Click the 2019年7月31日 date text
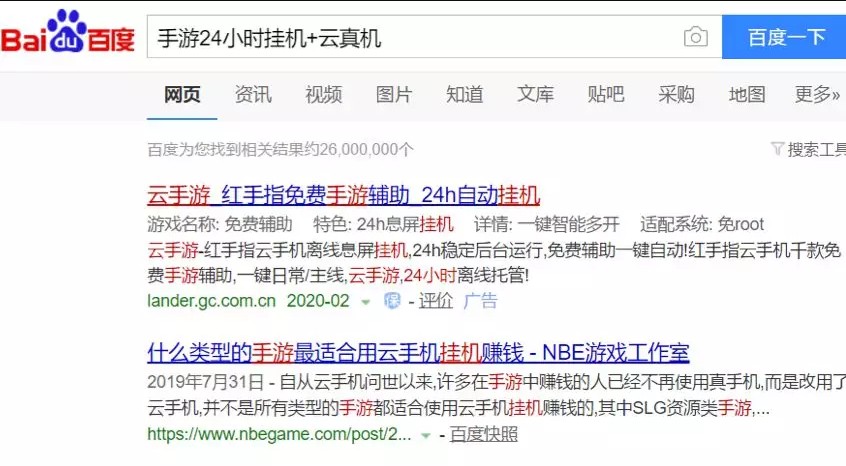Viewport: 846px width, 466px height. tap(205, 382)
